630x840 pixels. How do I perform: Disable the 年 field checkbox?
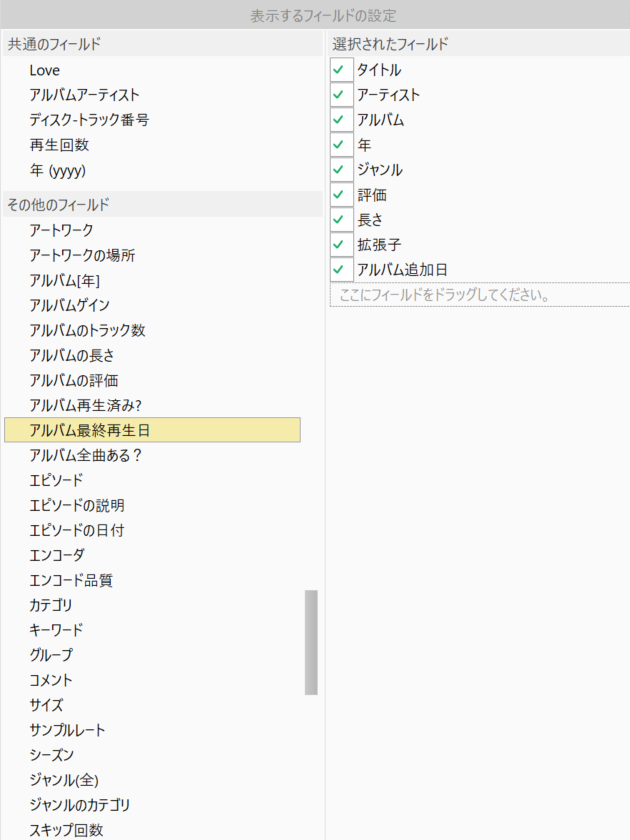pos(341,145)
